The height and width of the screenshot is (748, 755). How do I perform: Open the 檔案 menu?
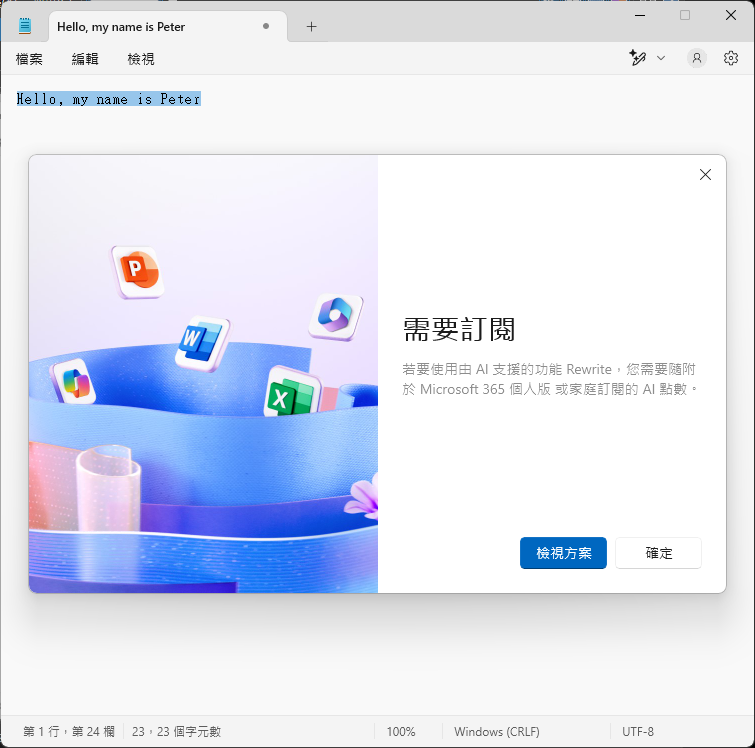(x=29, y=59)
